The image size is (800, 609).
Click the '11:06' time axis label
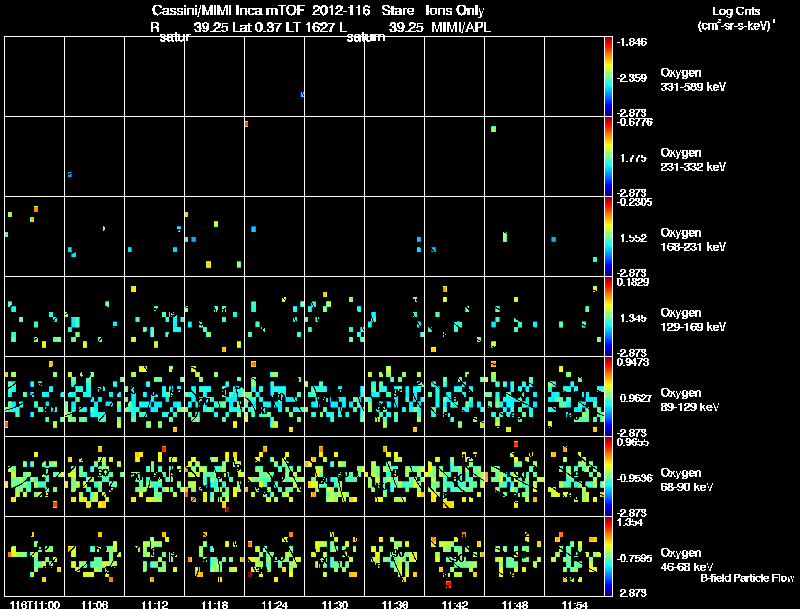point(94,604)
